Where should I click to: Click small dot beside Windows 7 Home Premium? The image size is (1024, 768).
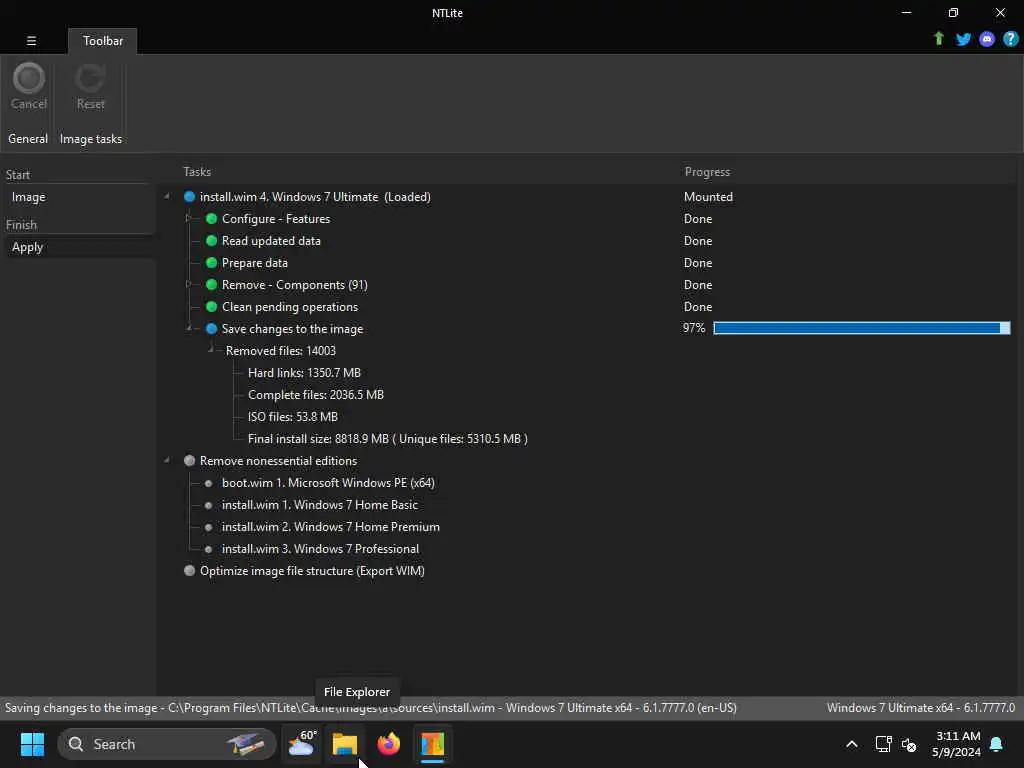(x=208, y=527)
